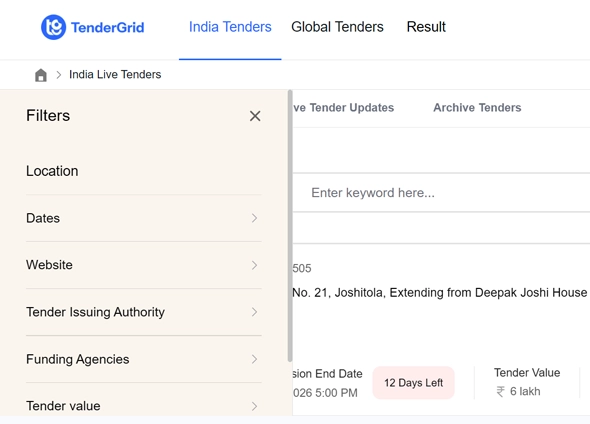Expand Funding Agencies filter chevron

pyautogui.click(x=254, y=359)
